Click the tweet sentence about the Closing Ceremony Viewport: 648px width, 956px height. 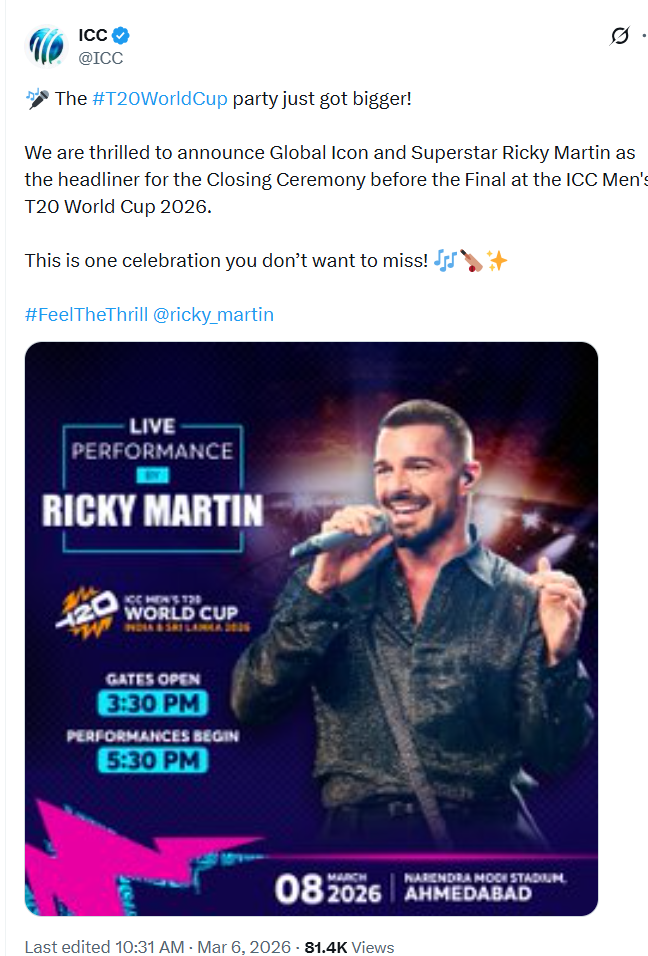point(330,180)
